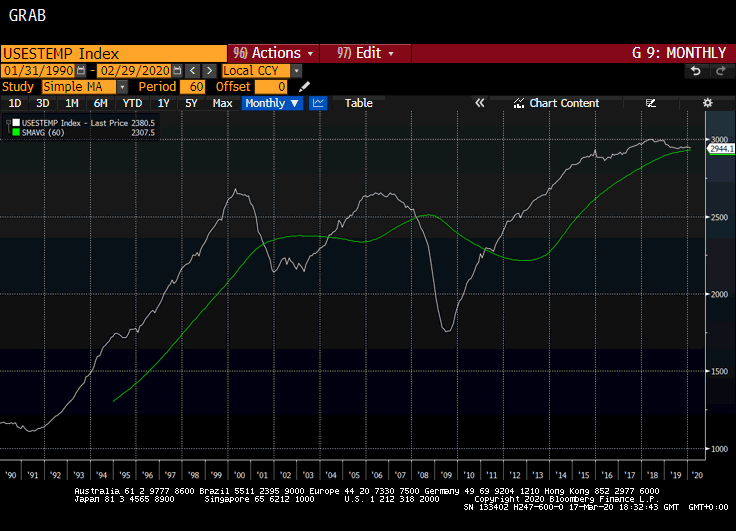Click the SMAVG value 2307.5 in legend

coord(143,132)
